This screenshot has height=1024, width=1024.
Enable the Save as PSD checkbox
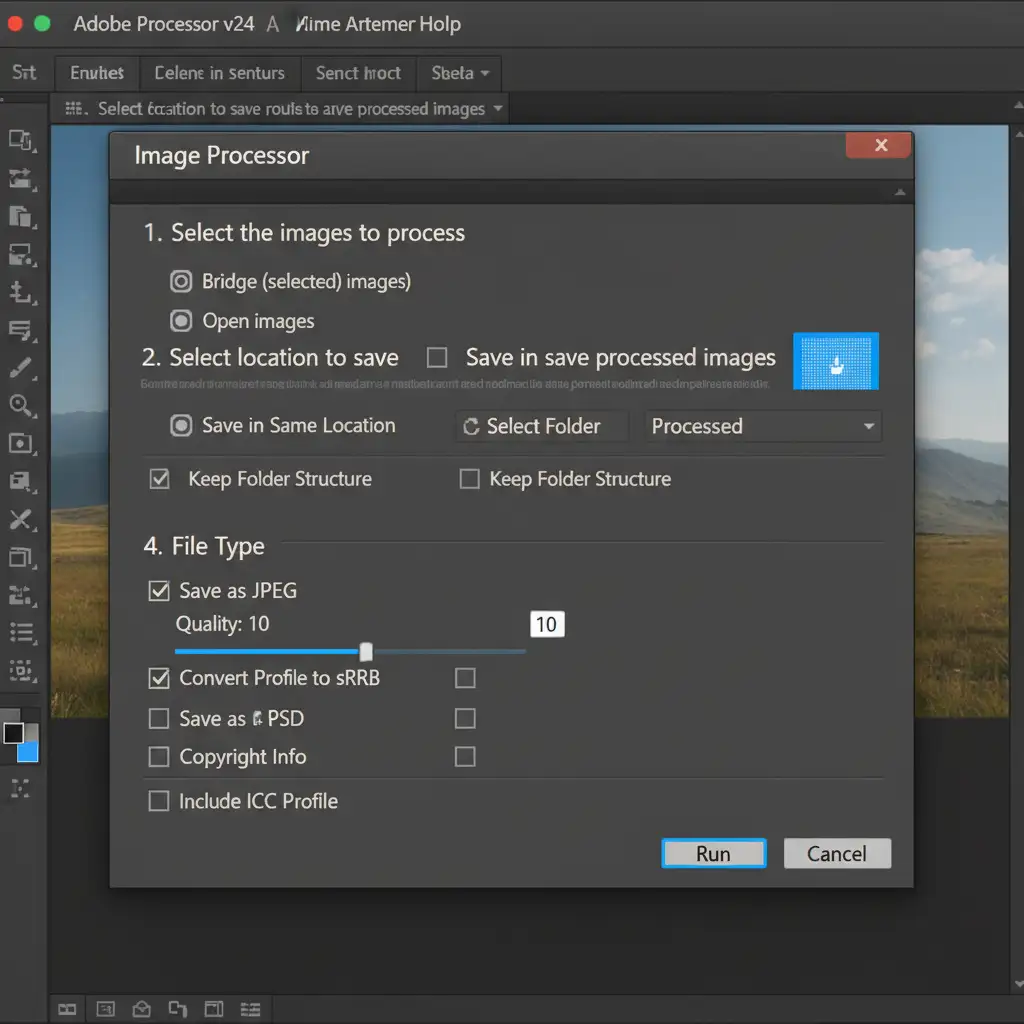(159, 719)
